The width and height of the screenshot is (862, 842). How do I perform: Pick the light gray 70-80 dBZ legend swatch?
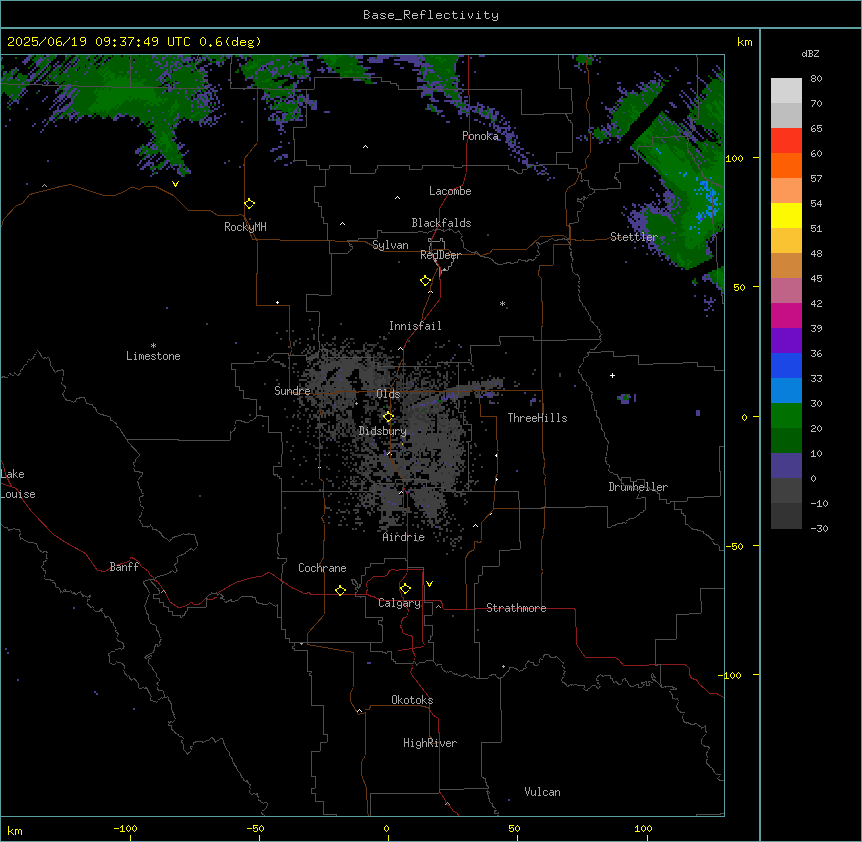(x=786, y=91)
